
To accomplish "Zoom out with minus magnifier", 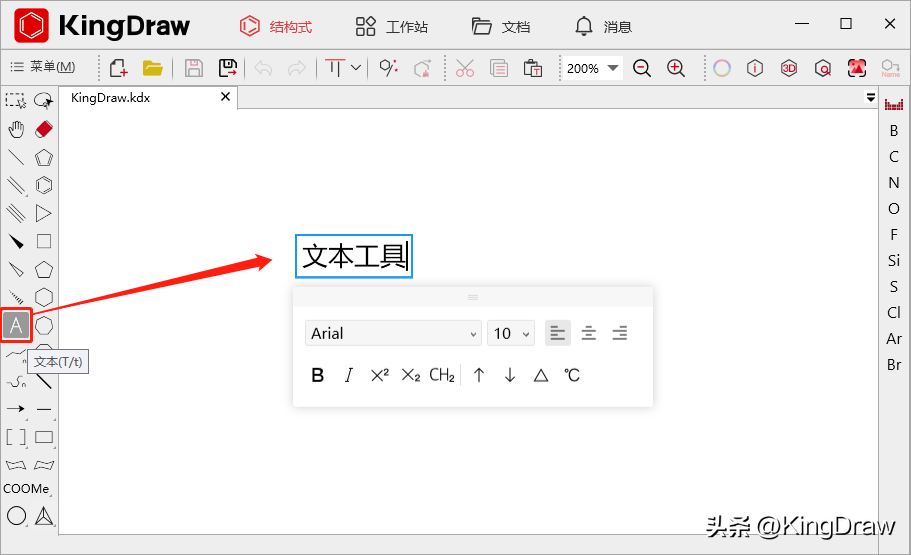I will (x=641, y=68).
